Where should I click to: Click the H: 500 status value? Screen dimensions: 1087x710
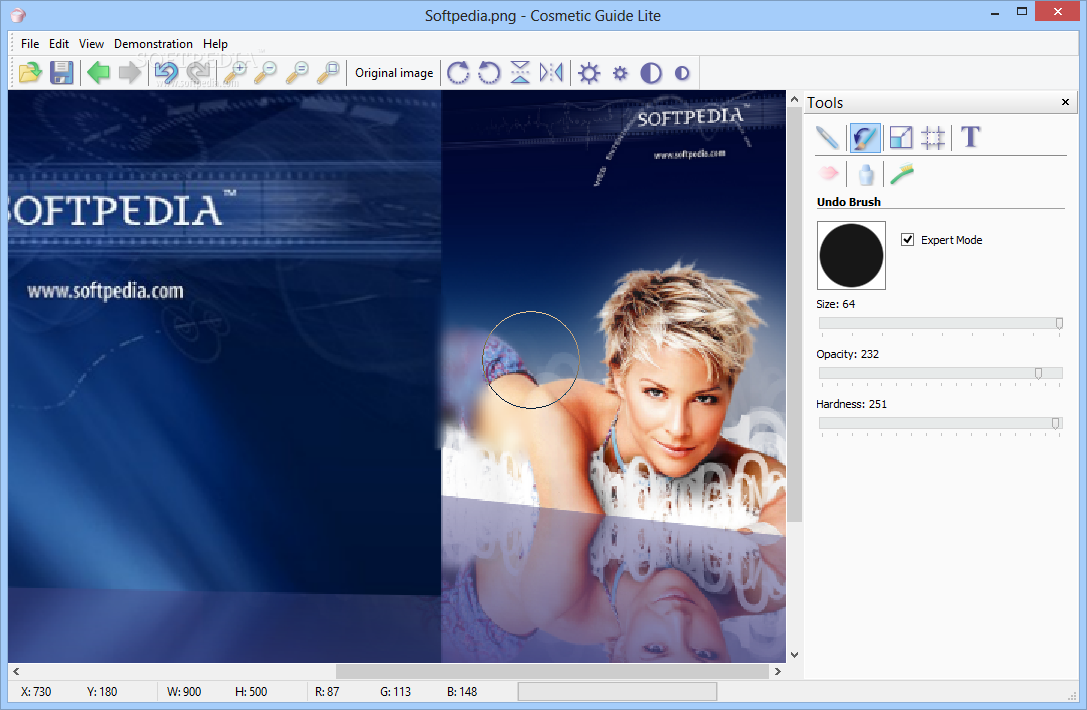tap(251, 691)
